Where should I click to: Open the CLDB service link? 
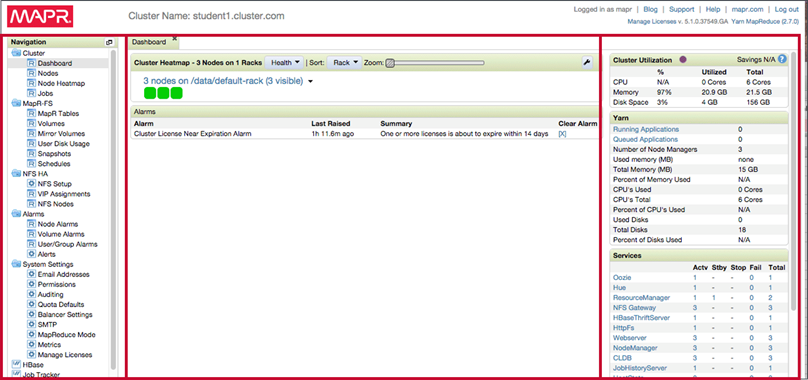click(622, 358)
